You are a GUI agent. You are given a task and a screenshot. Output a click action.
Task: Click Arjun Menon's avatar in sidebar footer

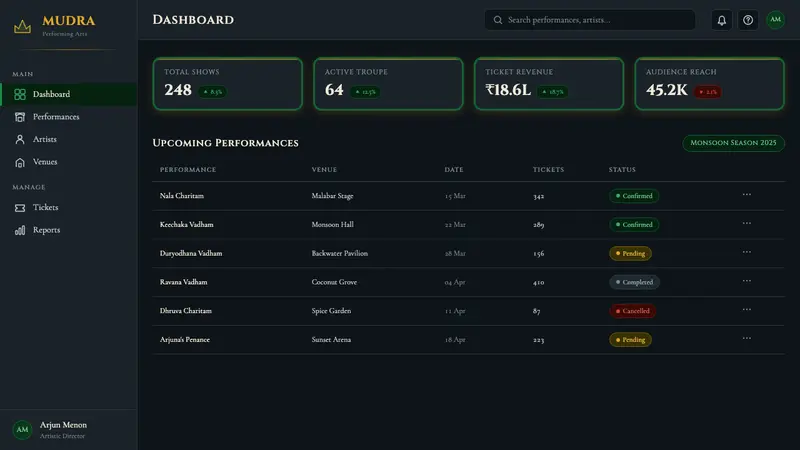click(22, 430)
